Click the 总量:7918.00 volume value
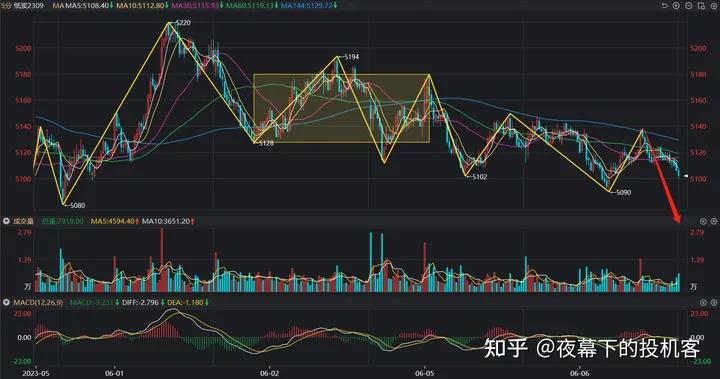 click(63, 221)
